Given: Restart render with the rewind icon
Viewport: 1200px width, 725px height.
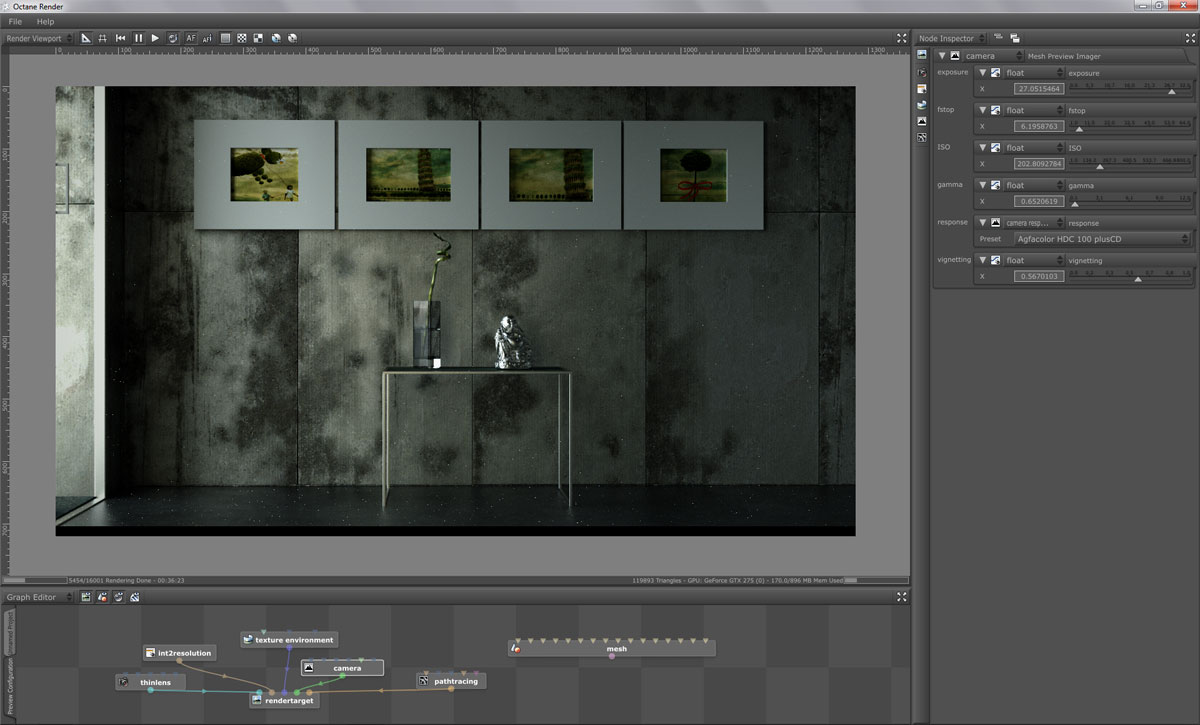Looking at the screenshot, I should tap(121, 38).
